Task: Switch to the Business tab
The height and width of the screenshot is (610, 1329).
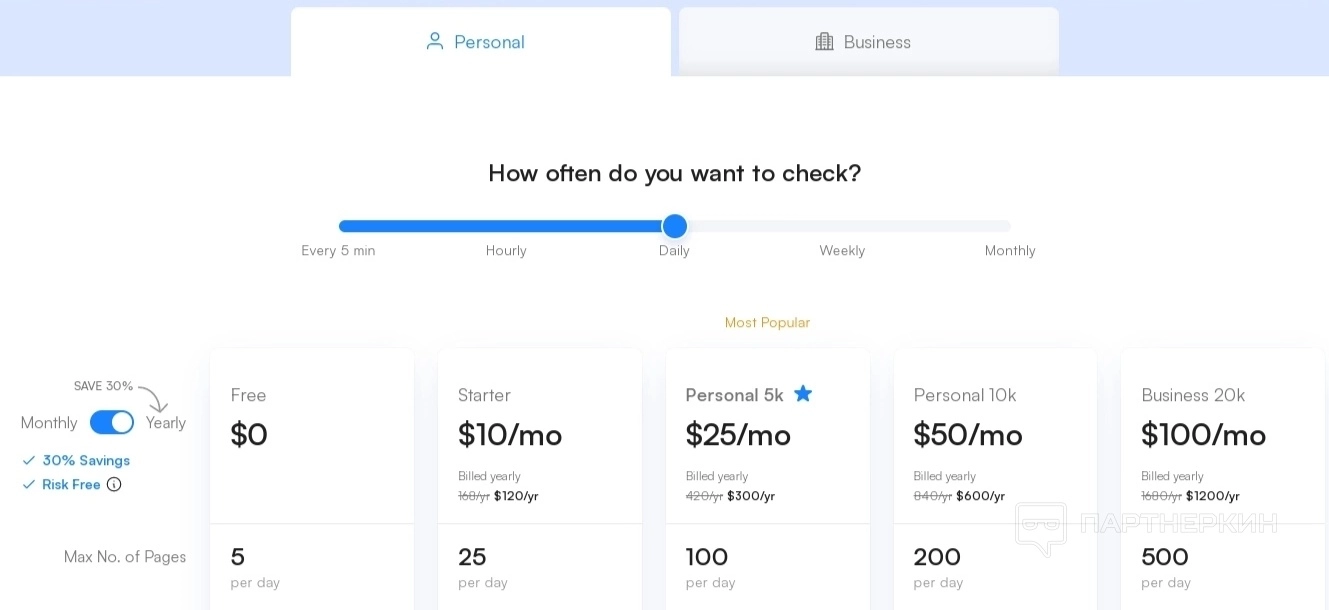Action: coord(868,42)
